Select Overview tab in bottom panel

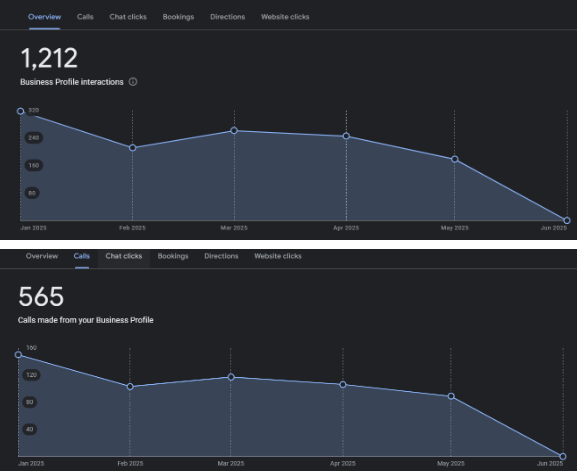(42, 256)
